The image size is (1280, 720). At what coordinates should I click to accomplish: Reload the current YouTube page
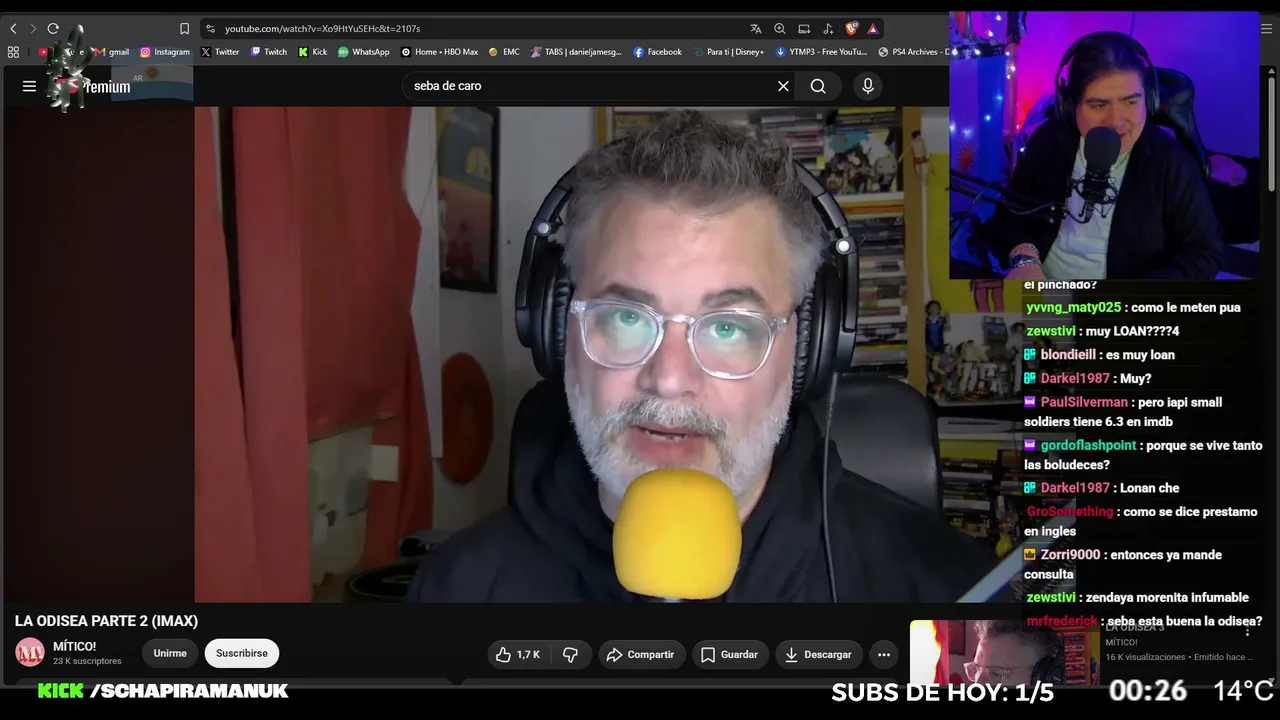53,29
